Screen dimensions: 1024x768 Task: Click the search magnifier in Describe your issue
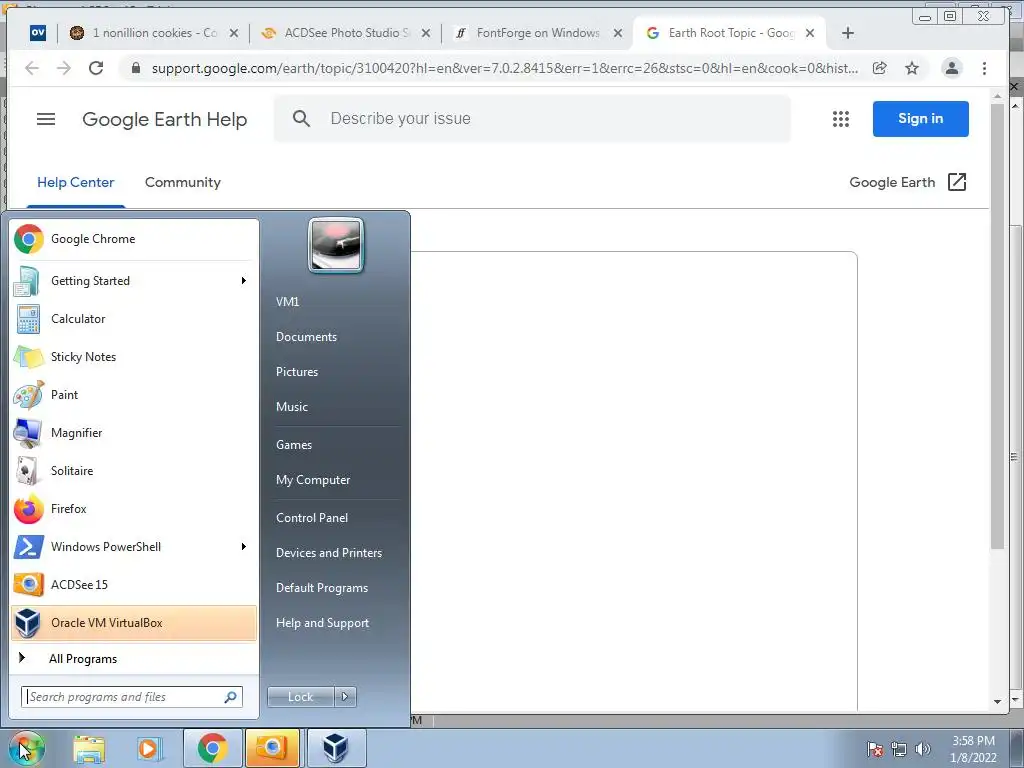(x=301, y=118)
